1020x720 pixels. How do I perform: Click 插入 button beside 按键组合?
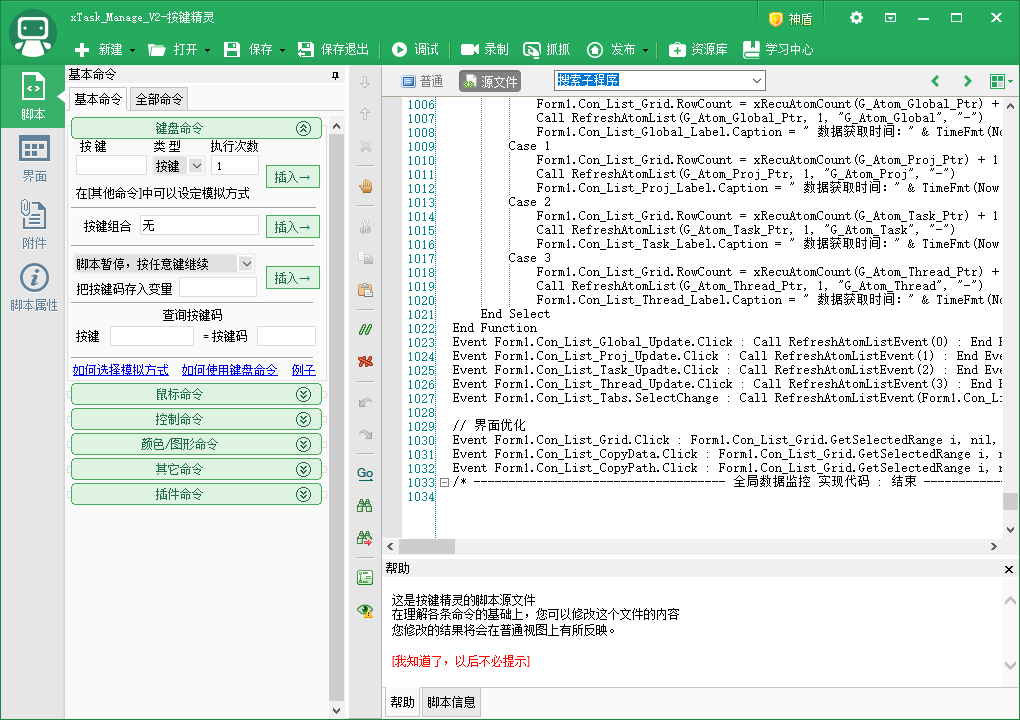click(293, 227)
